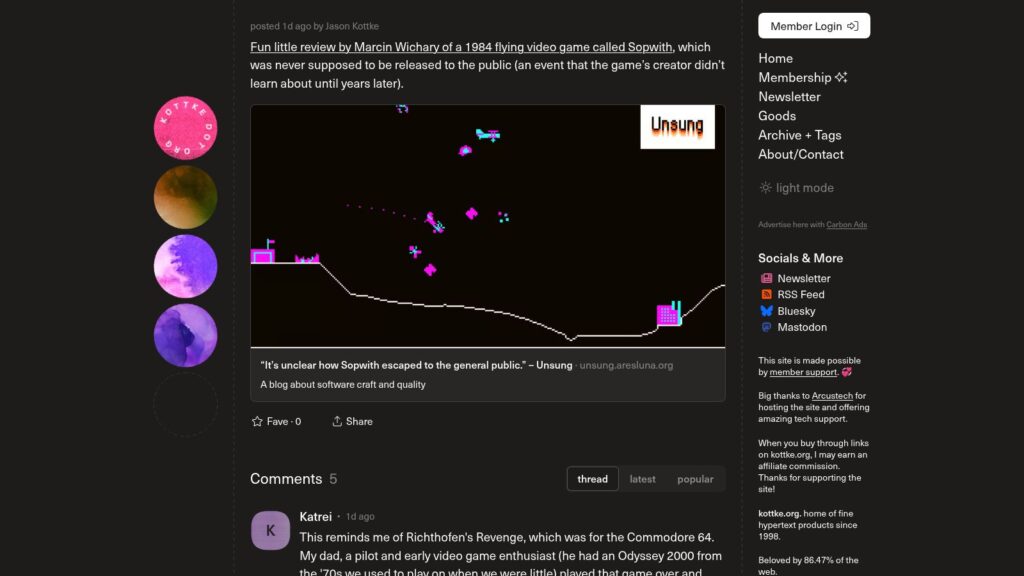This screenshot has width=1024, height=576.
Task: Open the Carbon Ads link
Action: point(846,225)
